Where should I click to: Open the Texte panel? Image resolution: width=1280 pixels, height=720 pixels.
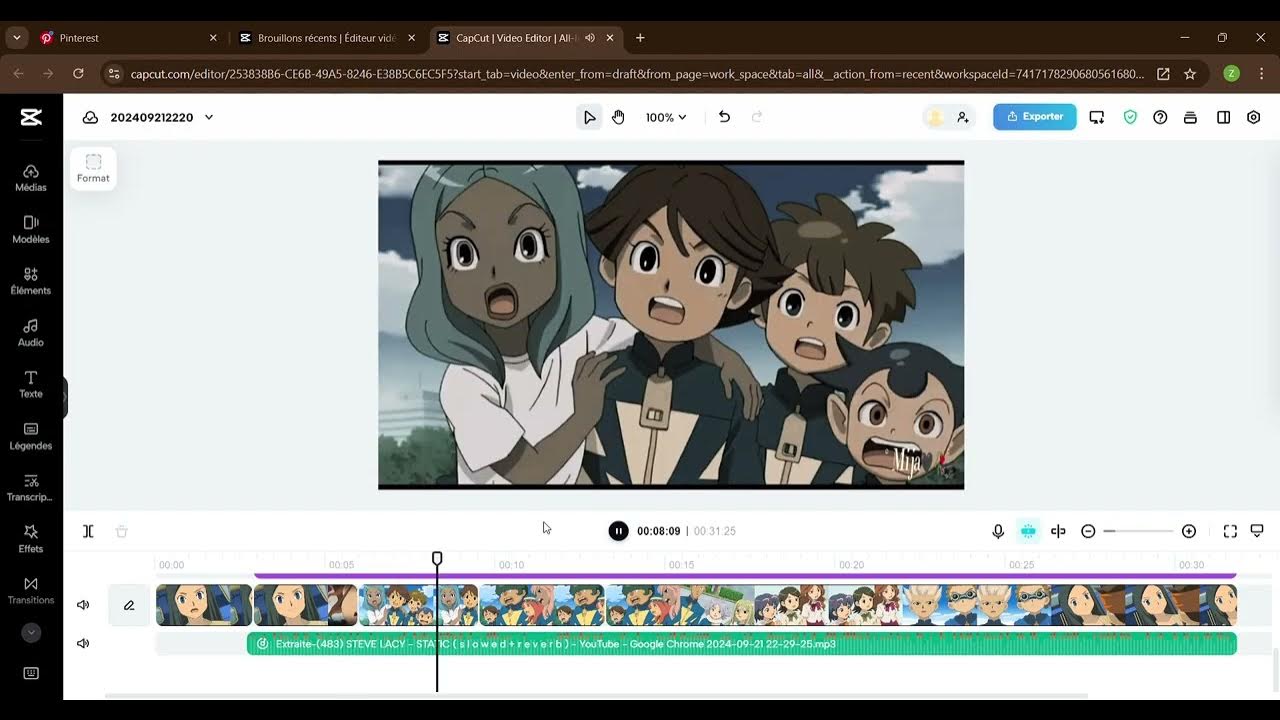click(x=31, y=384)
